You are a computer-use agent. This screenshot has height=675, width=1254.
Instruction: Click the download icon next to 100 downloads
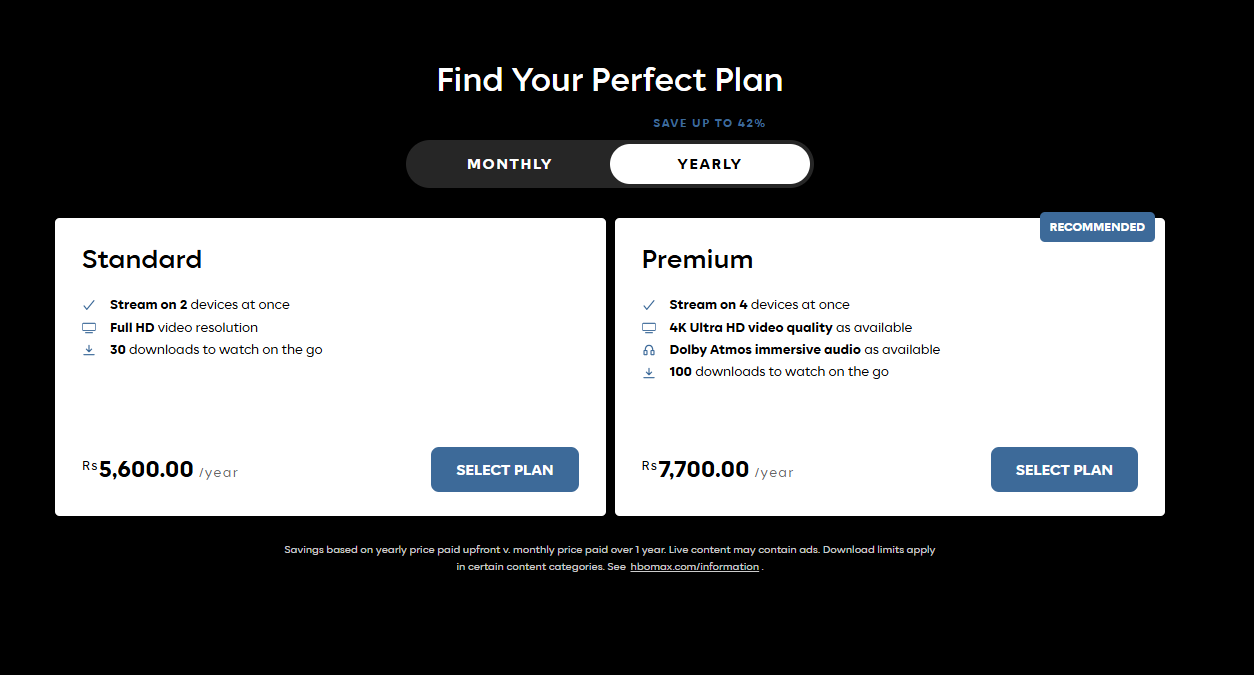click(x=649, y=372)
